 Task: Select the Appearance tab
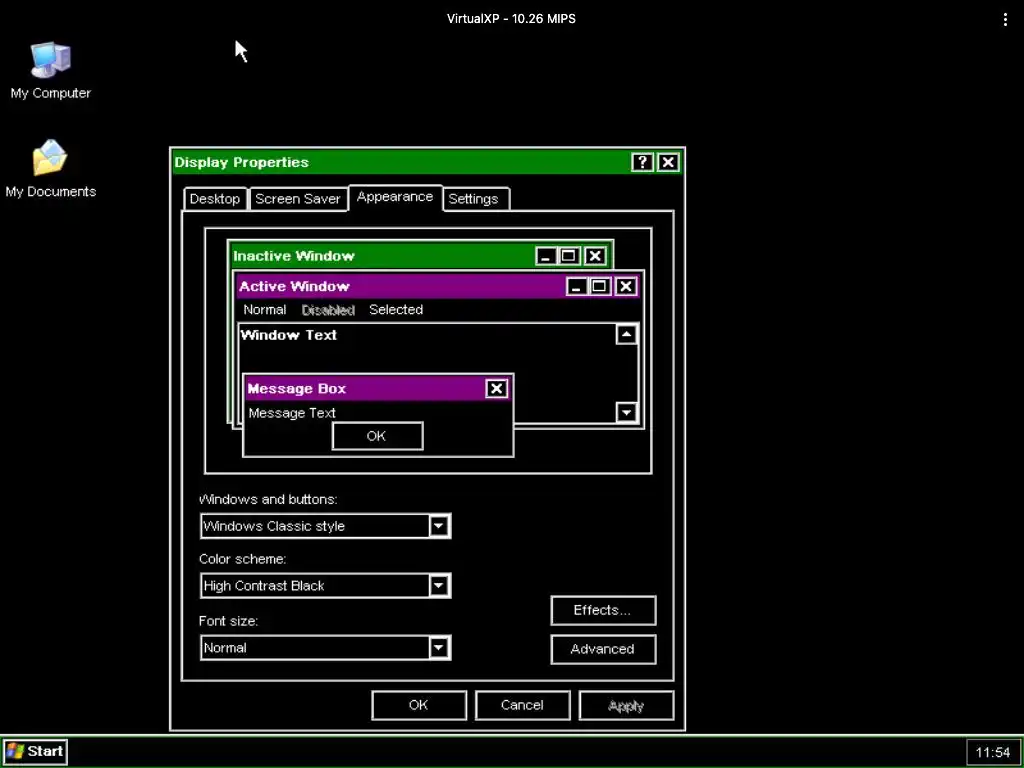click(394, 197)
